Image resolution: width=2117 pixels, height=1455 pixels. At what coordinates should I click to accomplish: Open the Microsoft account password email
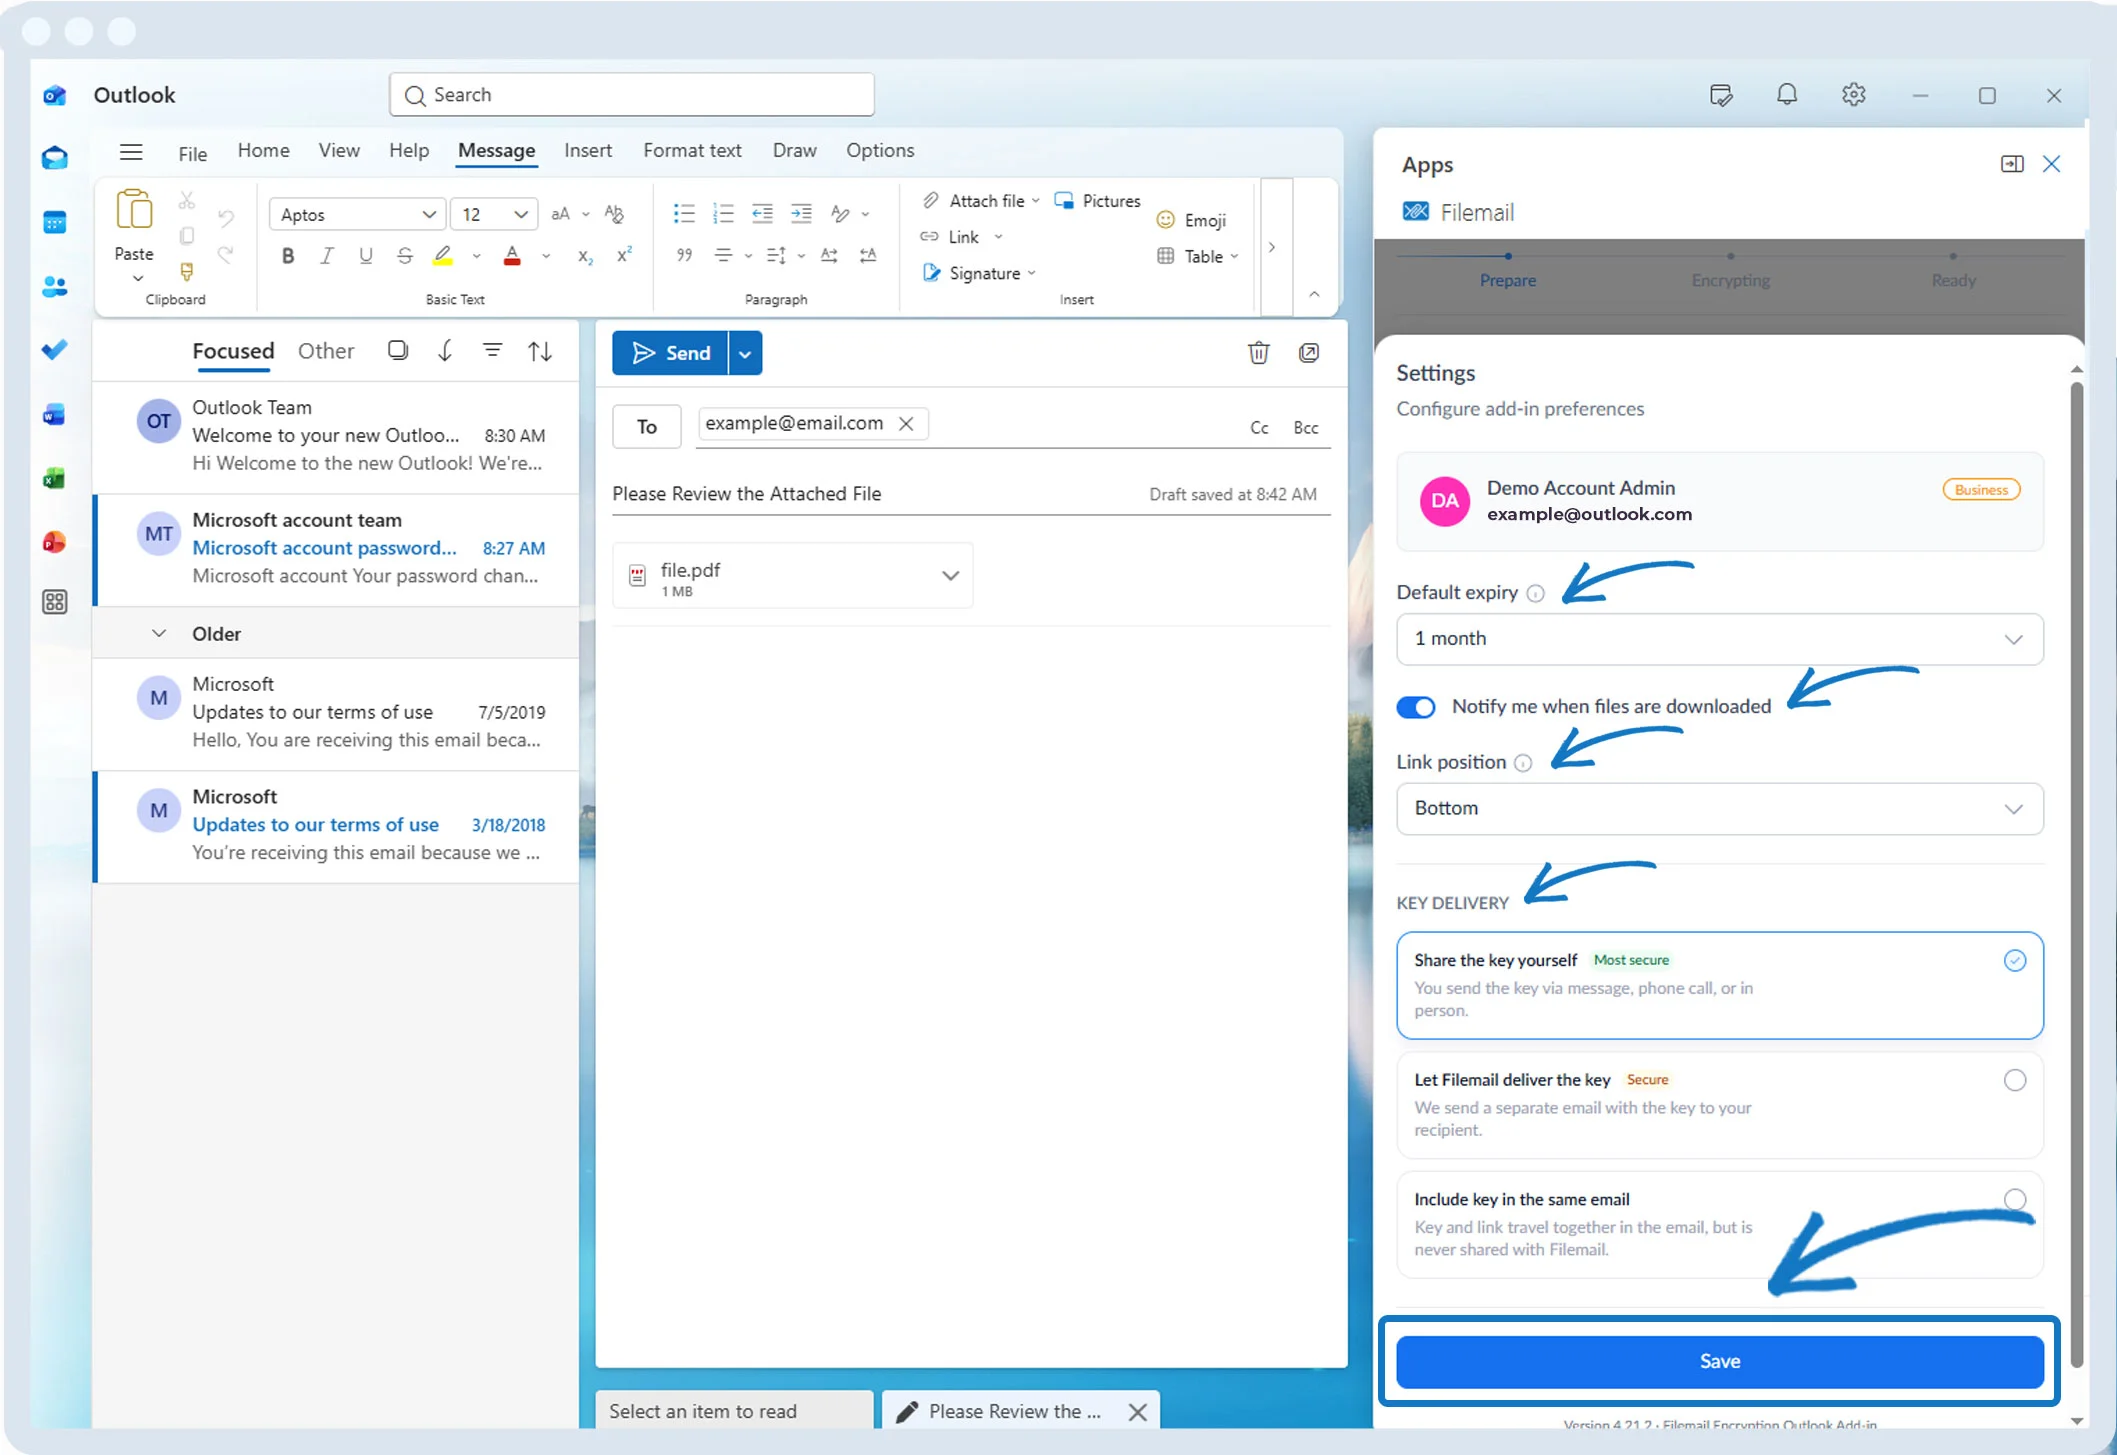point(337,549)
